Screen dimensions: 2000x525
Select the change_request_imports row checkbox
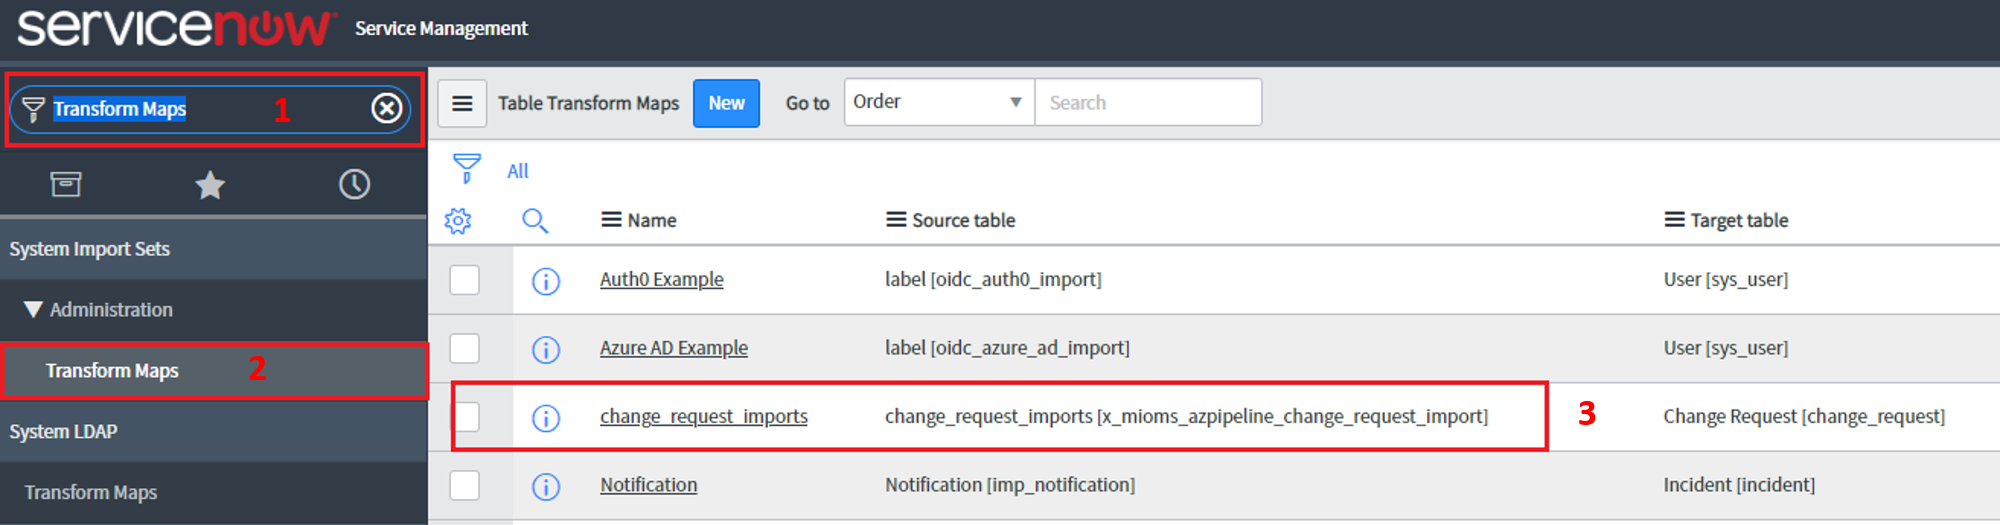465,417
